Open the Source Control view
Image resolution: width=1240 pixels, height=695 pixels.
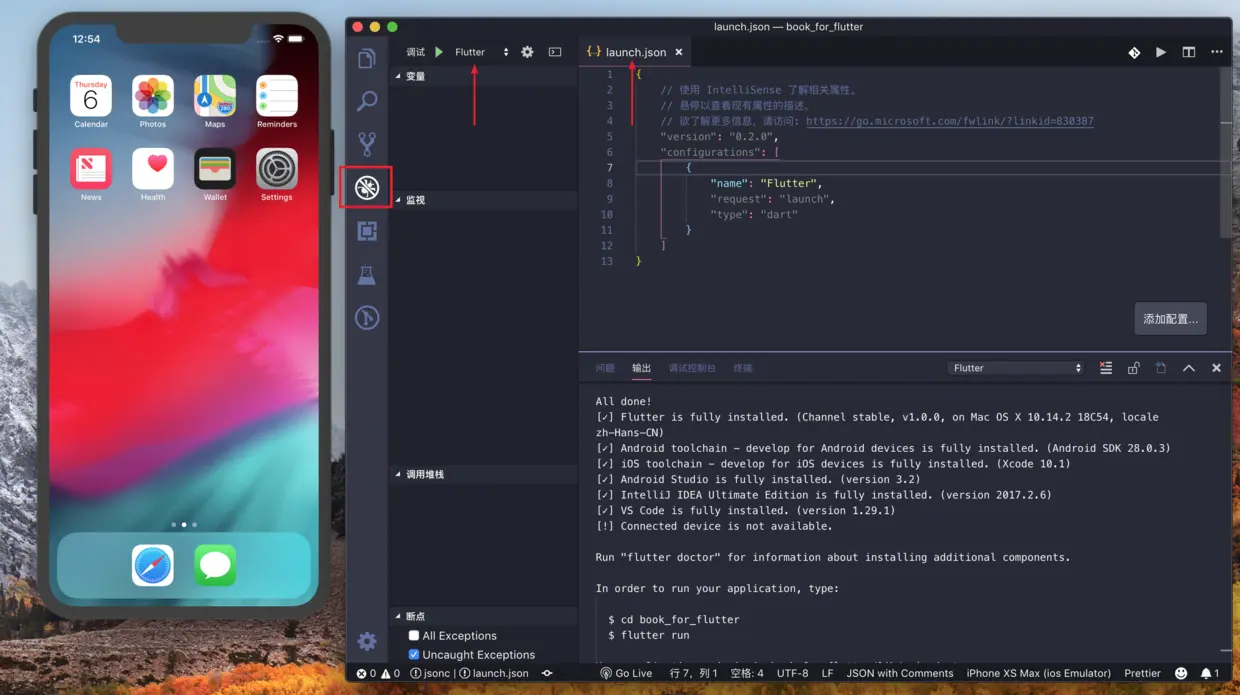click(367, 144)
